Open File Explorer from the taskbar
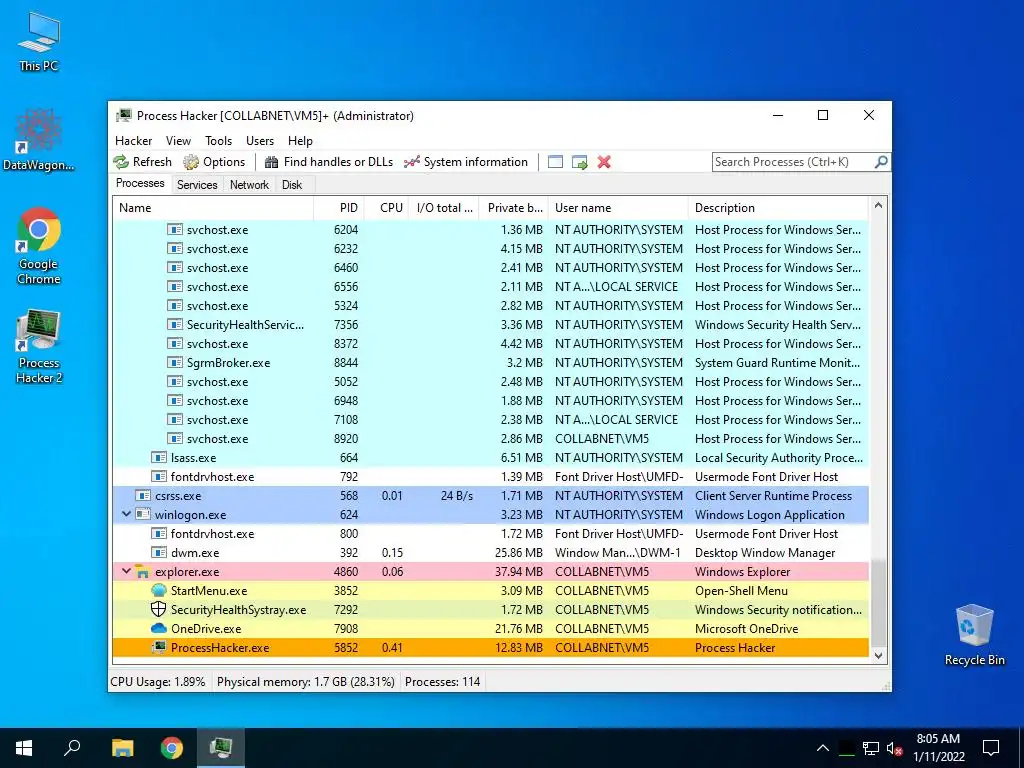 click(122, 748)
